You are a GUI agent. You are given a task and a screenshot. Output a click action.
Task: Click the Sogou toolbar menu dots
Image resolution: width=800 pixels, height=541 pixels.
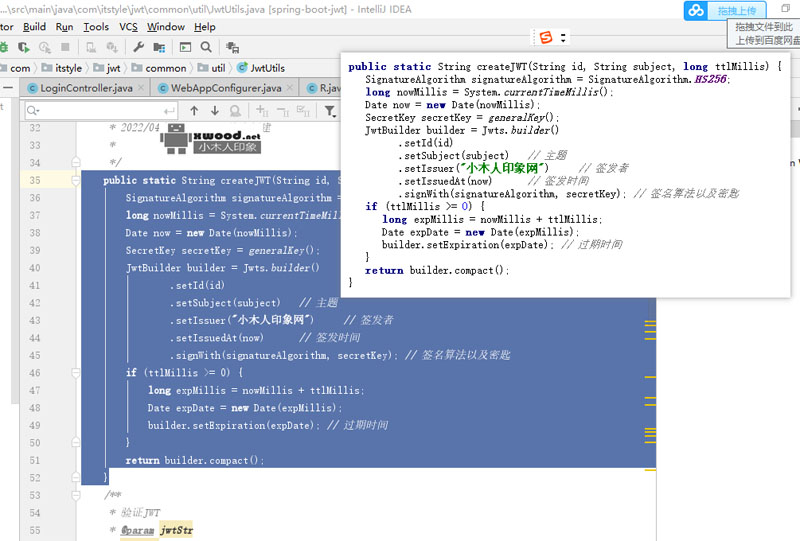[563, 38]
